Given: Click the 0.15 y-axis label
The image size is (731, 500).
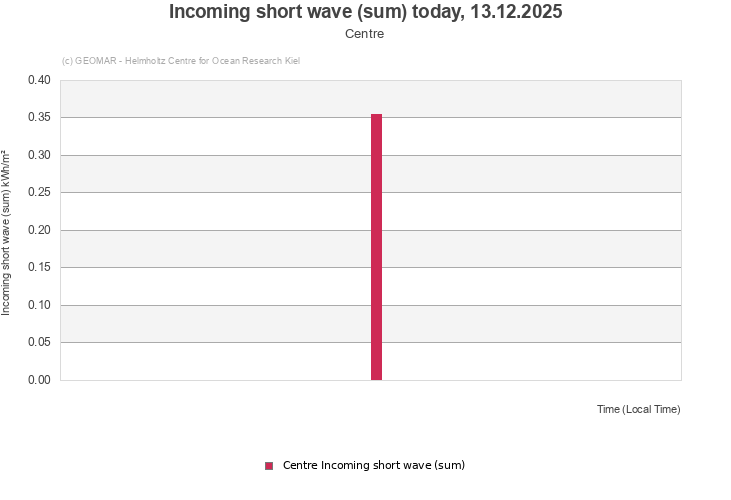Looking at the screenshot, I should point(39,268).
